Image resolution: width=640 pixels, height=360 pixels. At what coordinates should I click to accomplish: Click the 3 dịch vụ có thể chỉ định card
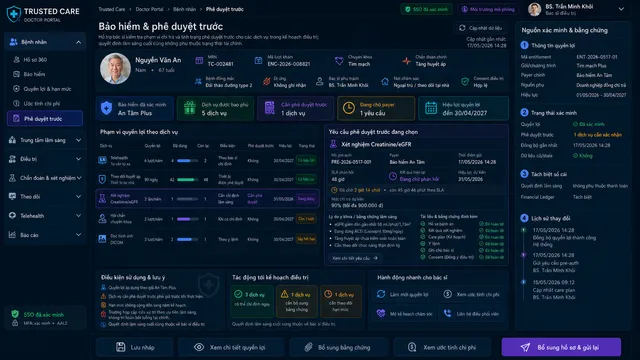click(252, 301)
